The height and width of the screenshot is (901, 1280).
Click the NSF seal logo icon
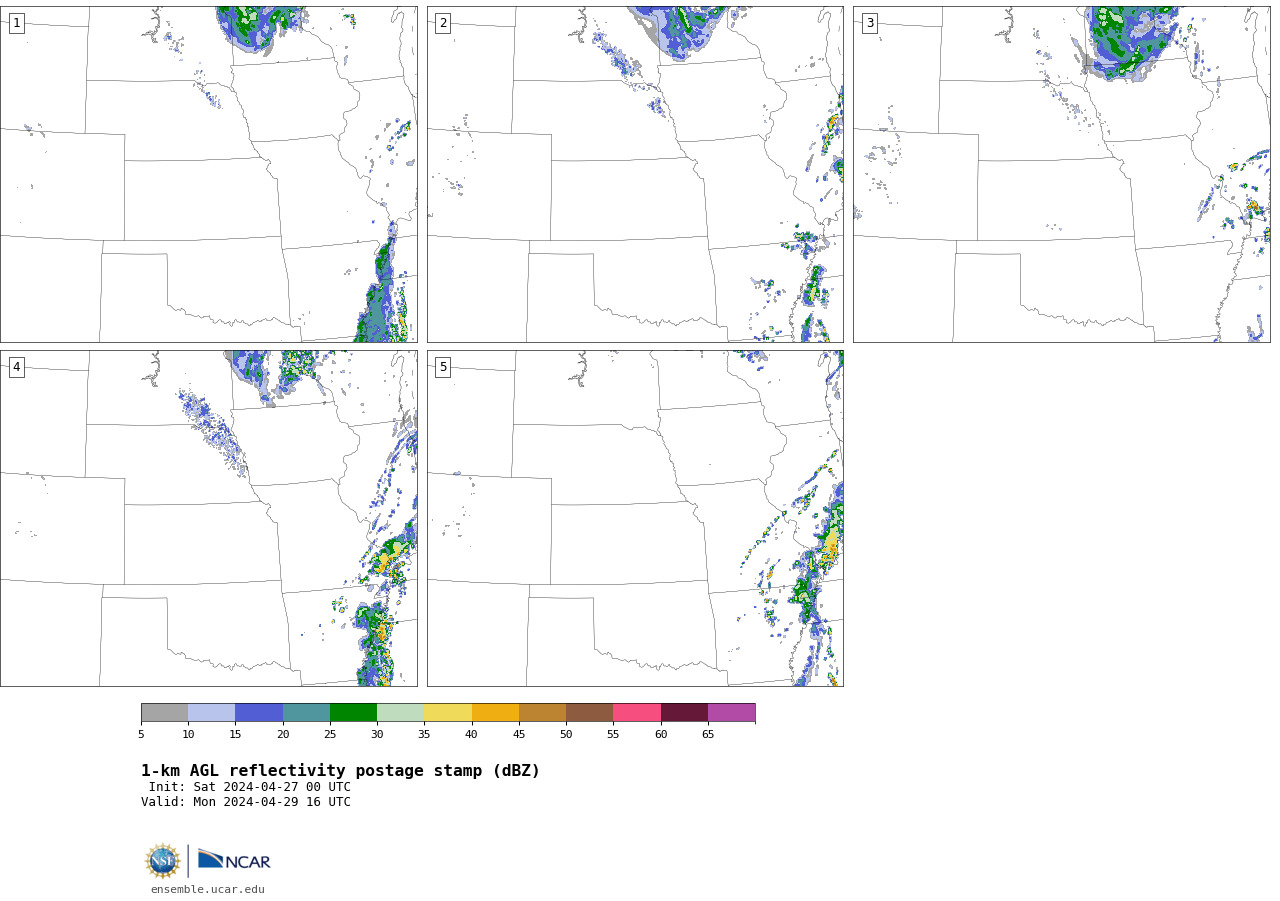pyautogui.click(x=163, y=861)
